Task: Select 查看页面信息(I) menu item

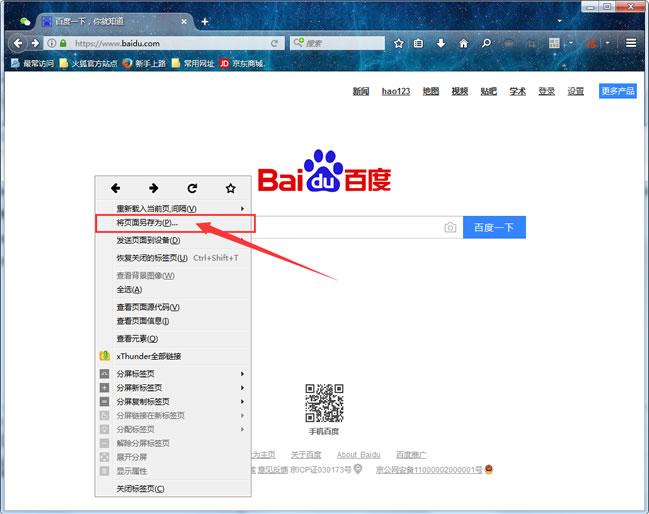Action: click(x=173, y=321)
